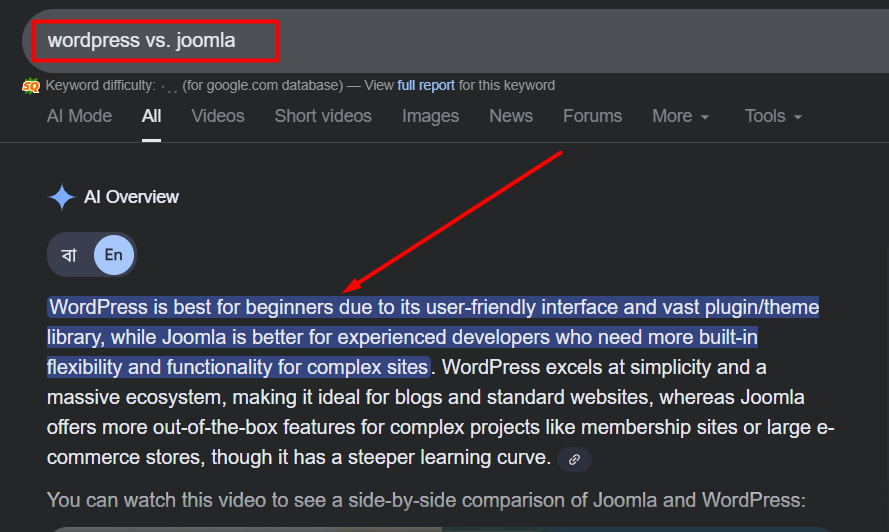This screenshot has height=532, width=889.
Task: Switch to the AI Mode tab
Action: (x=79, y=116)
